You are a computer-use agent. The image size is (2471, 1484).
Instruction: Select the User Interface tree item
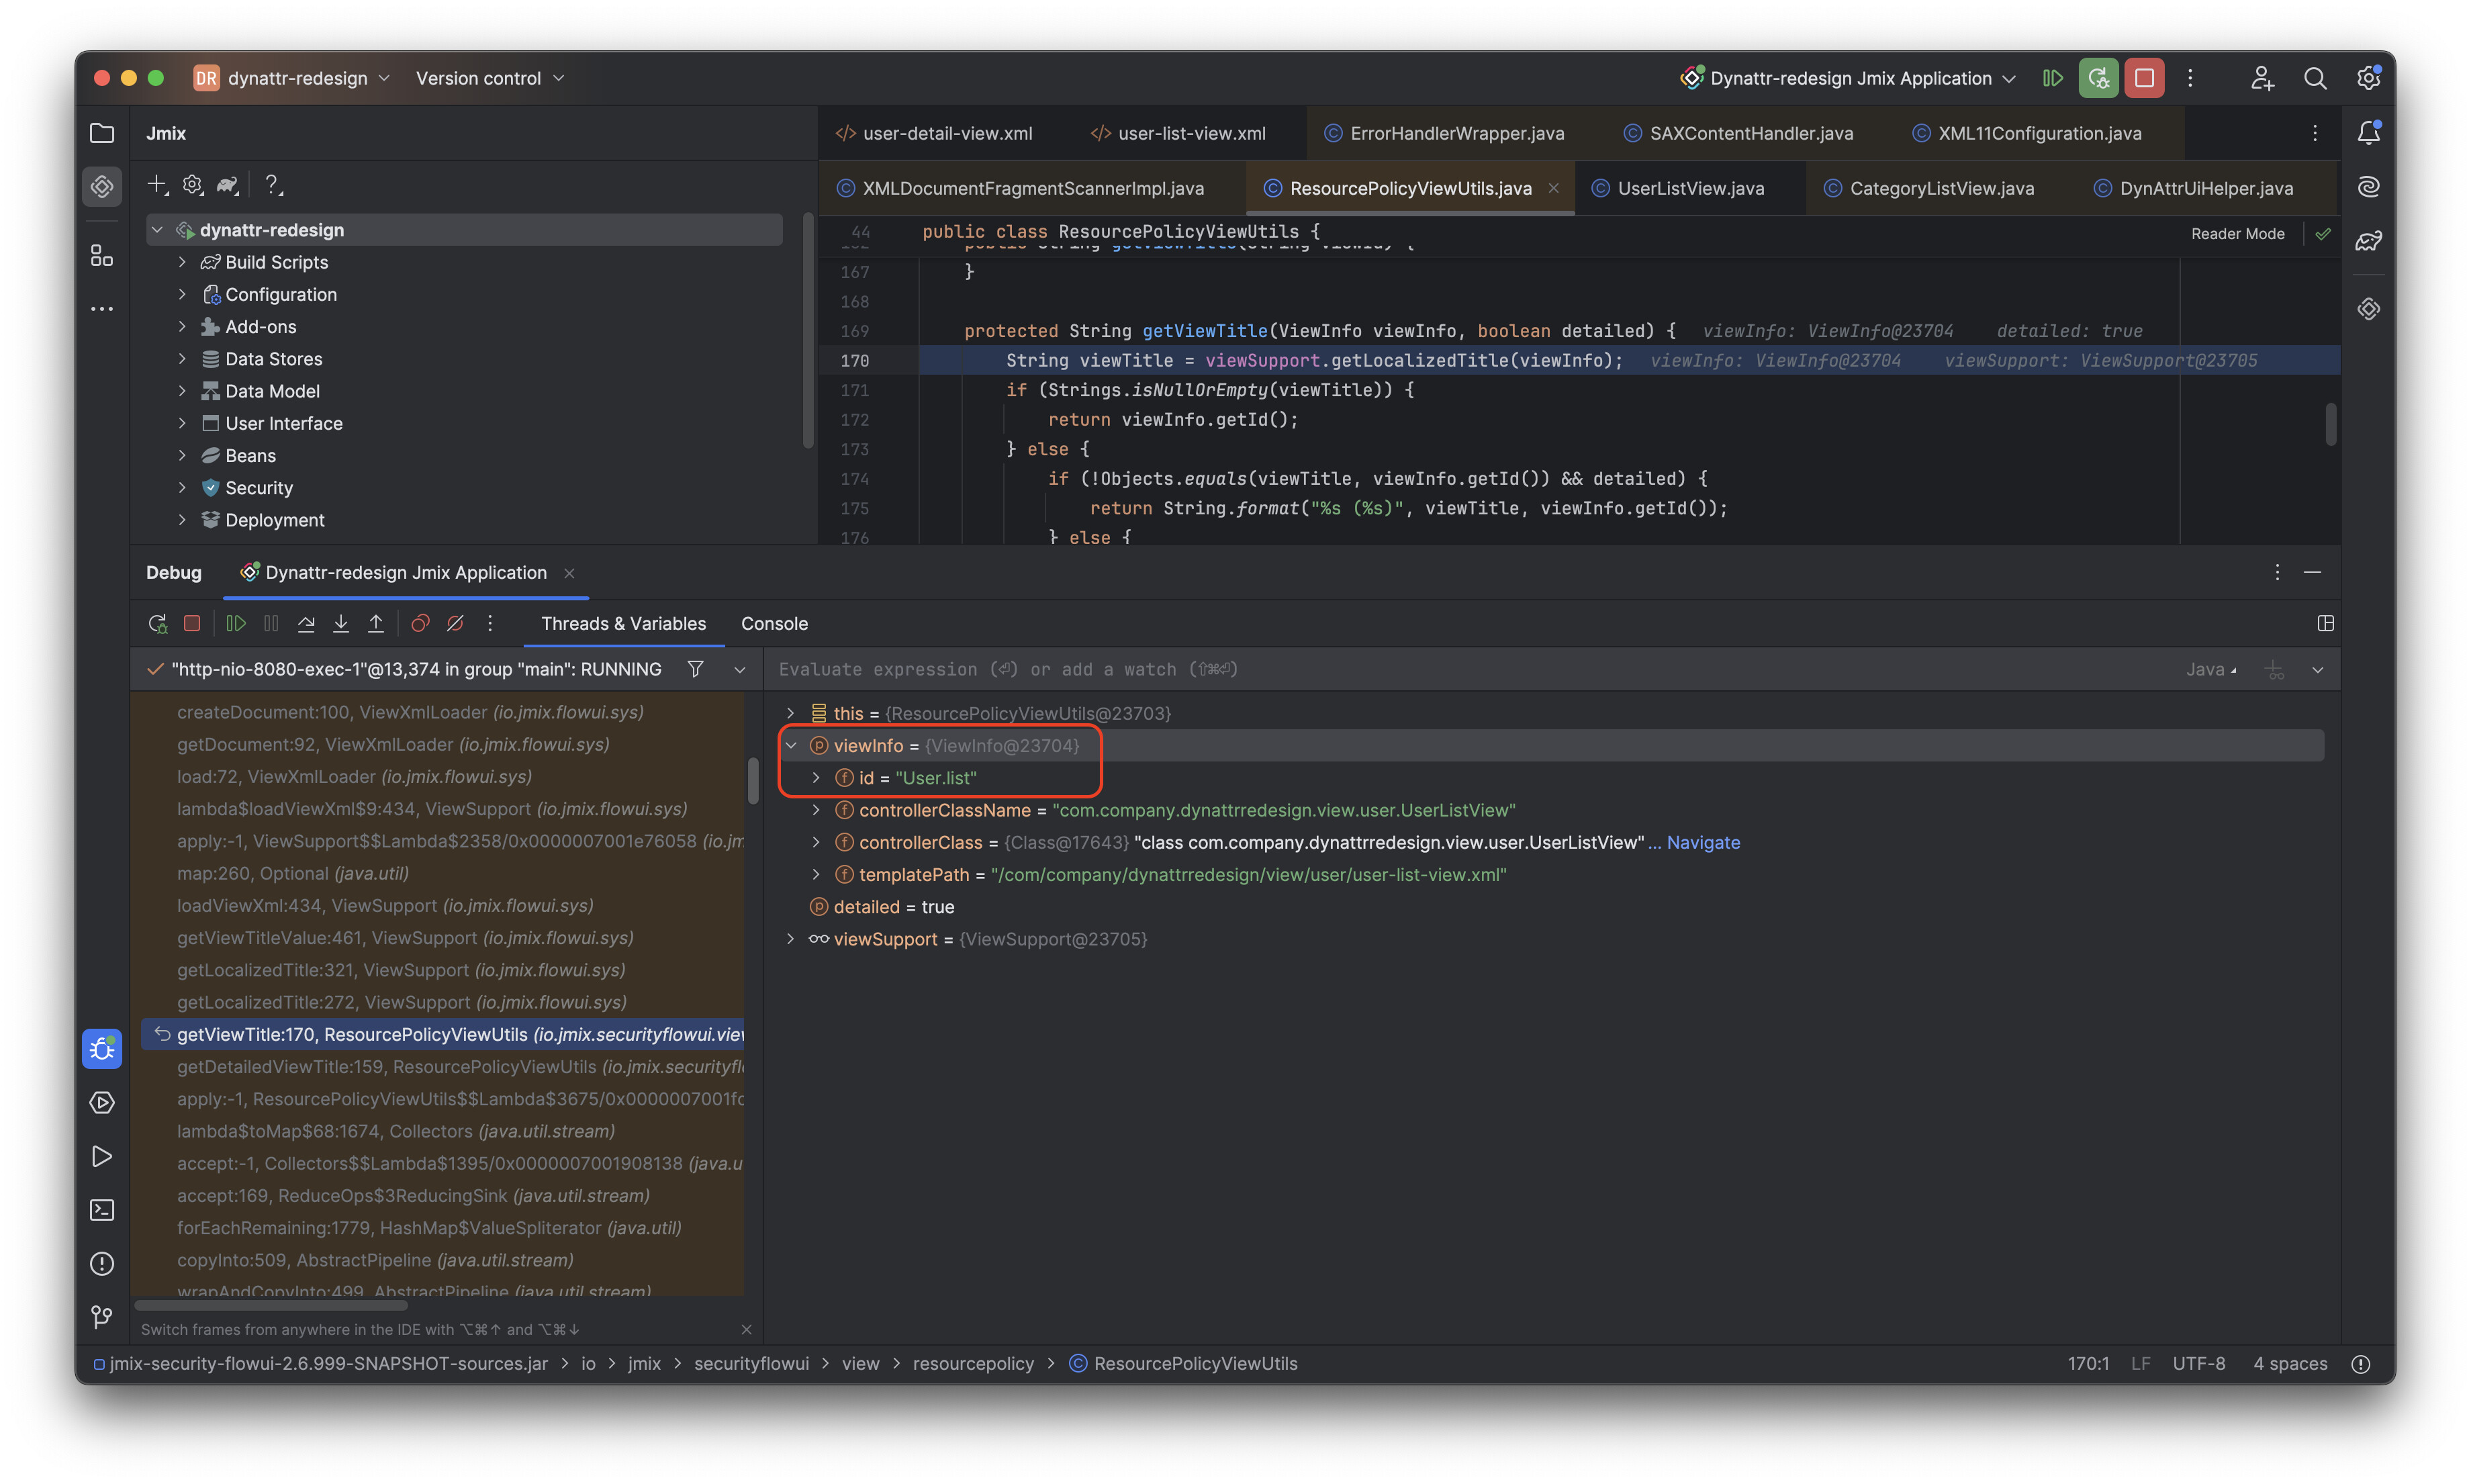pos(283,423)
